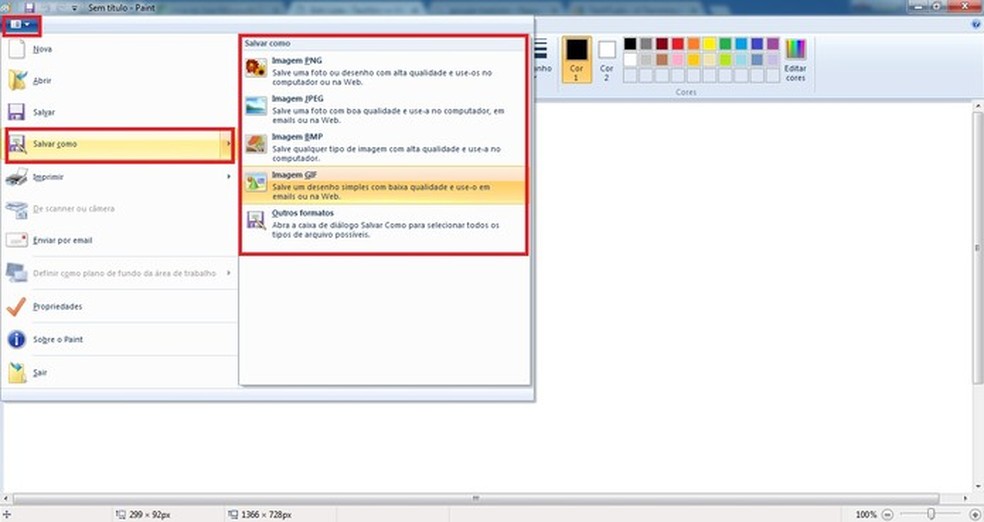Choose Abrir from the file menu

(x=119, y=80)
